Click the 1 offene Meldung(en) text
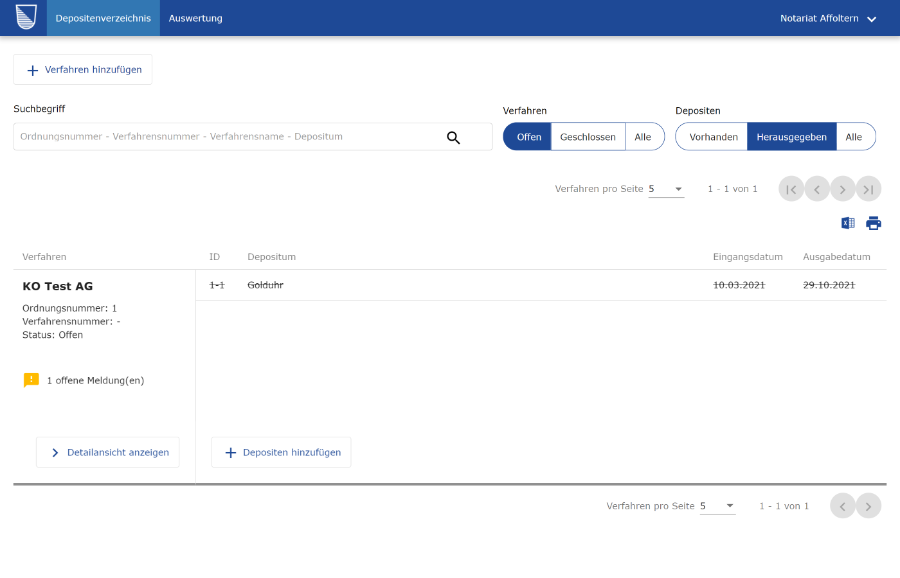Screen dimensions: 900x578 point(95,381)
